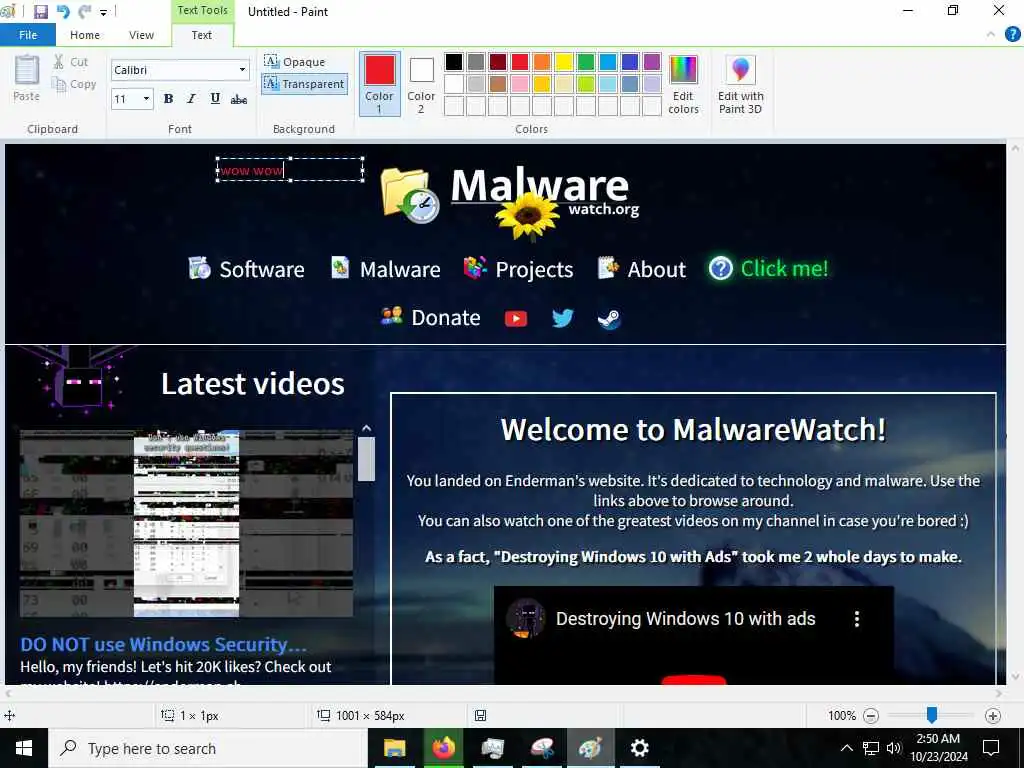Click the Paint palette taskbar icon
1024x768 pixels.
[x=590, y=748]
